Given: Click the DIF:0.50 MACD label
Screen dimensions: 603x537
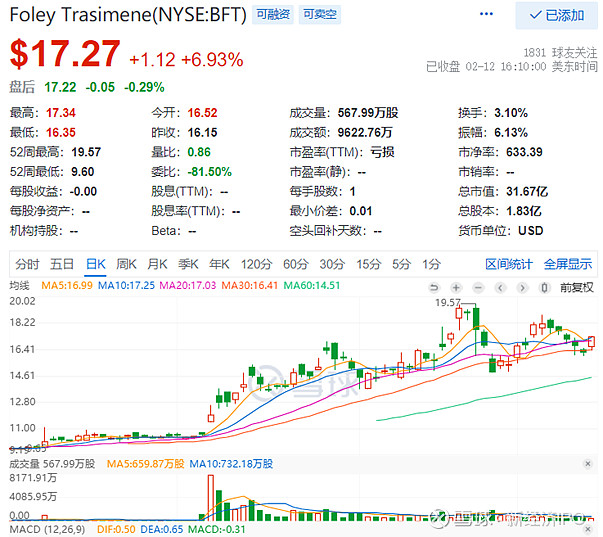Looking at the screenshot, I should tap(116, 530).
